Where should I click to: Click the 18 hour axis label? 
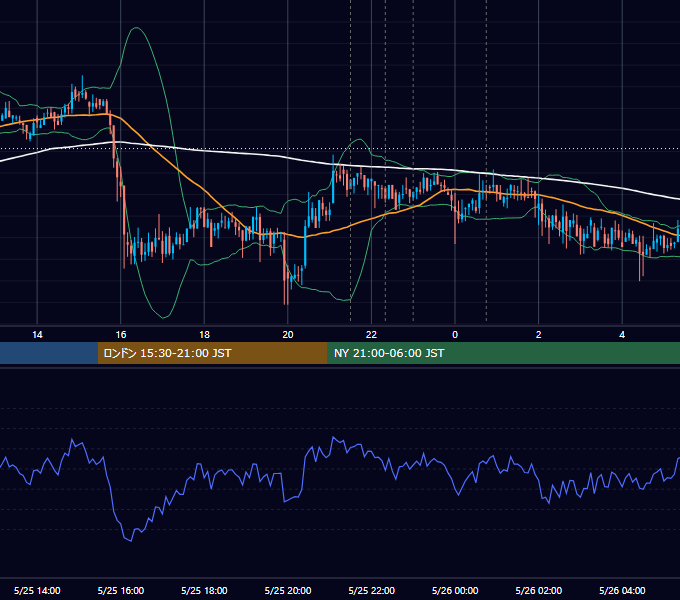tap(204, 335)
